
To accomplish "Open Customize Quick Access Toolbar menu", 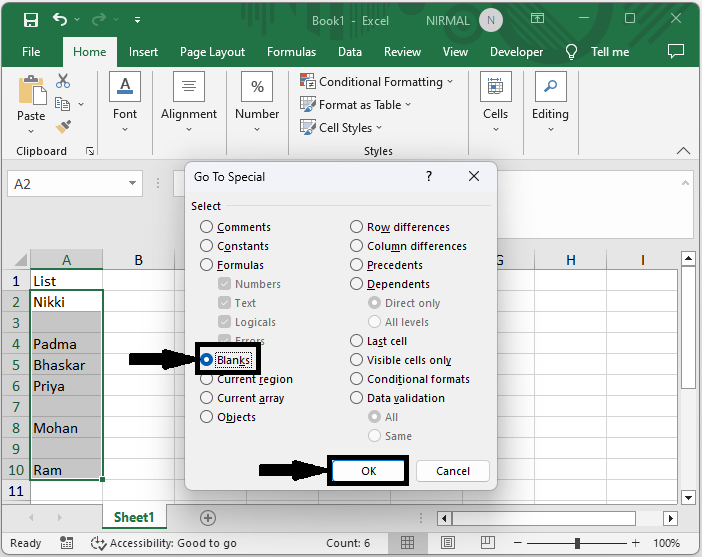I will tap(137, 20).
